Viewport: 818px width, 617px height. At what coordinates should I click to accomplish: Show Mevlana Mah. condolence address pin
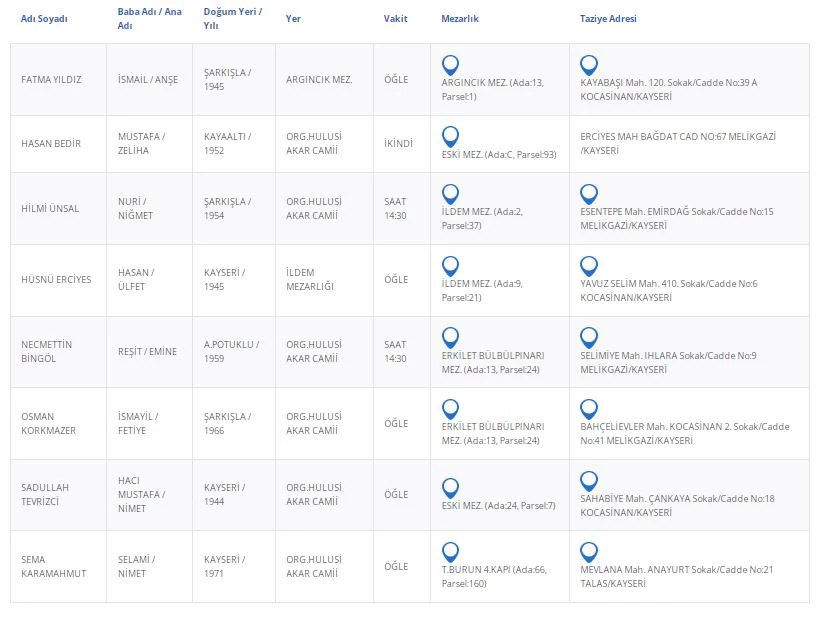coord(589,551)
